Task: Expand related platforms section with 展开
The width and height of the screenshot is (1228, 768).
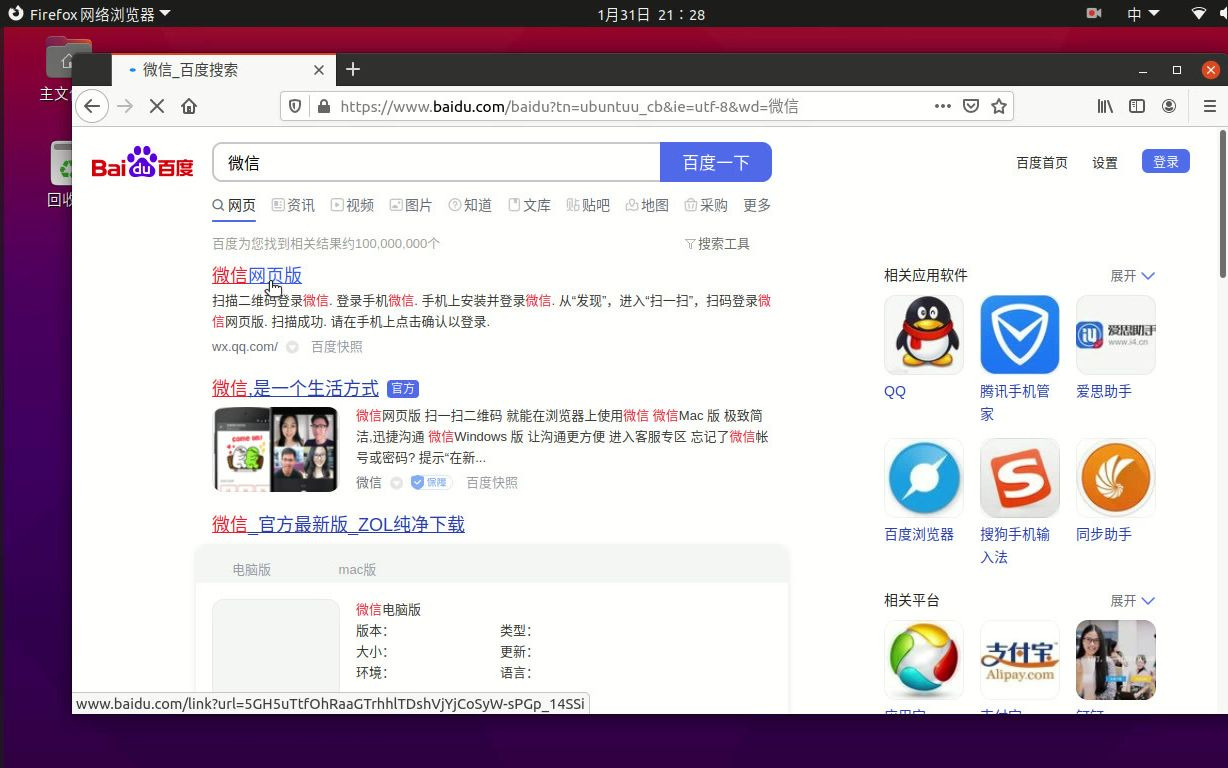Action: 1132,601
